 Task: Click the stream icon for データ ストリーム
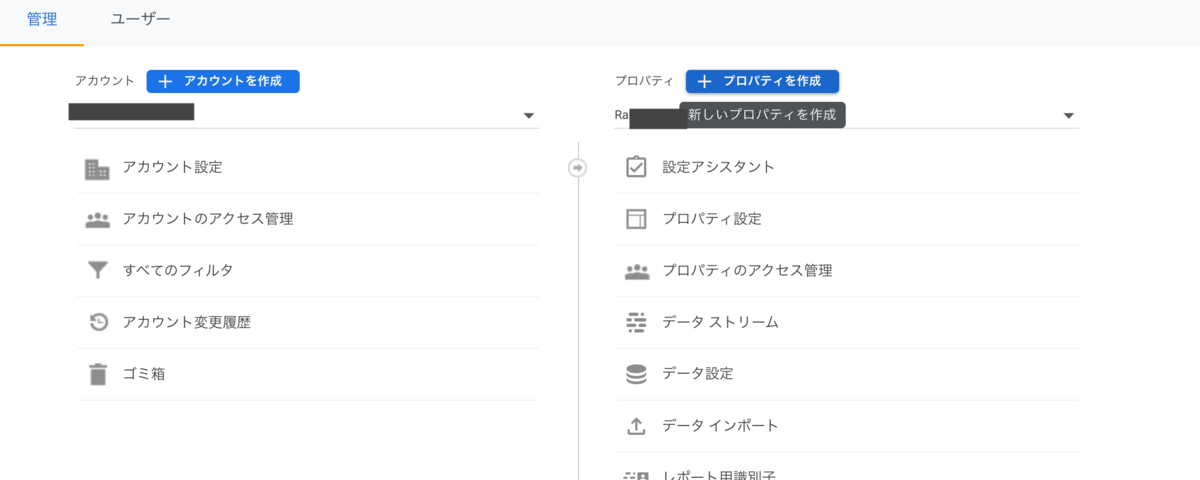(636, 322)
